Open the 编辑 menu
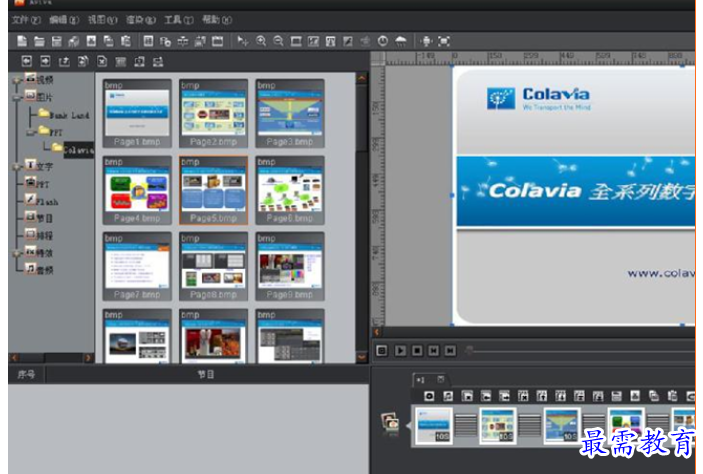 64,20
